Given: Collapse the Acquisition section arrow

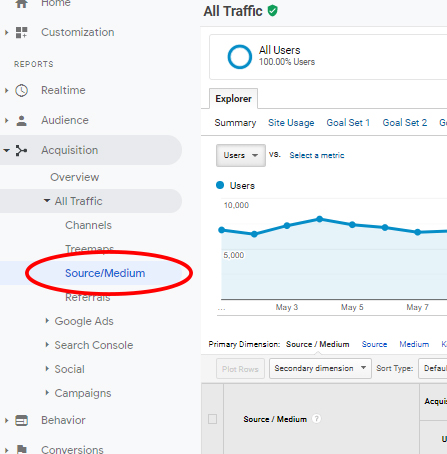Looking at the screenshot, I should [6, 150].
